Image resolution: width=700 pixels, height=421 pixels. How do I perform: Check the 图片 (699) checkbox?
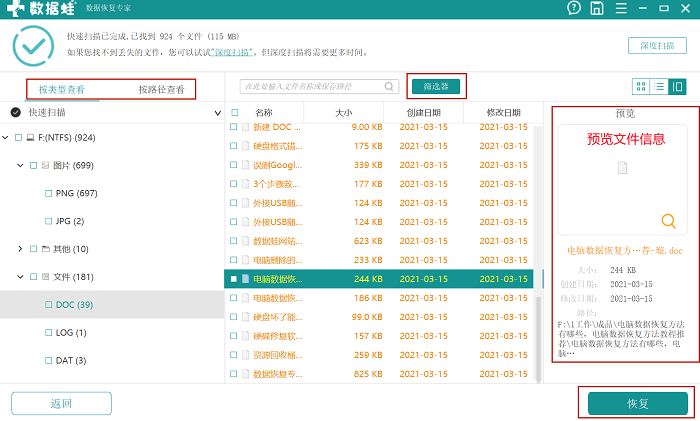pos(33,166)
